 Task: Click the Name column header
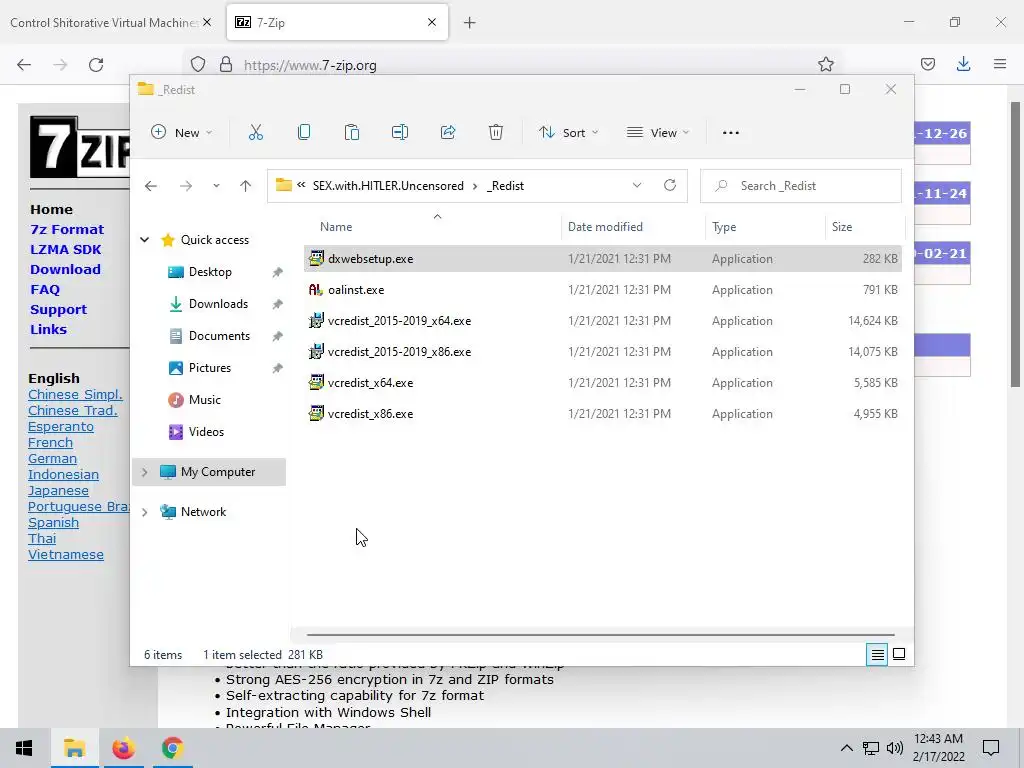click(336, 227)
